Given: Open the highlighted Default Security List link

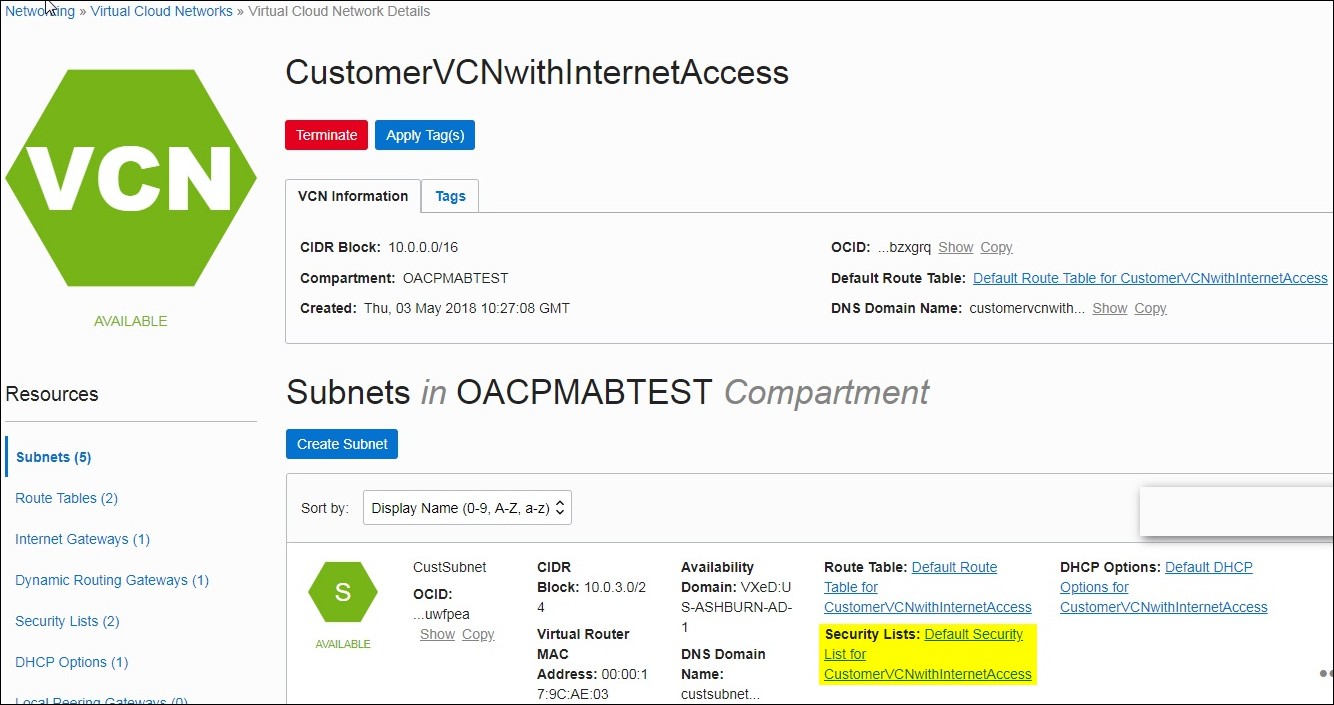Looking at the screenshot, I should tap(927, 655).
